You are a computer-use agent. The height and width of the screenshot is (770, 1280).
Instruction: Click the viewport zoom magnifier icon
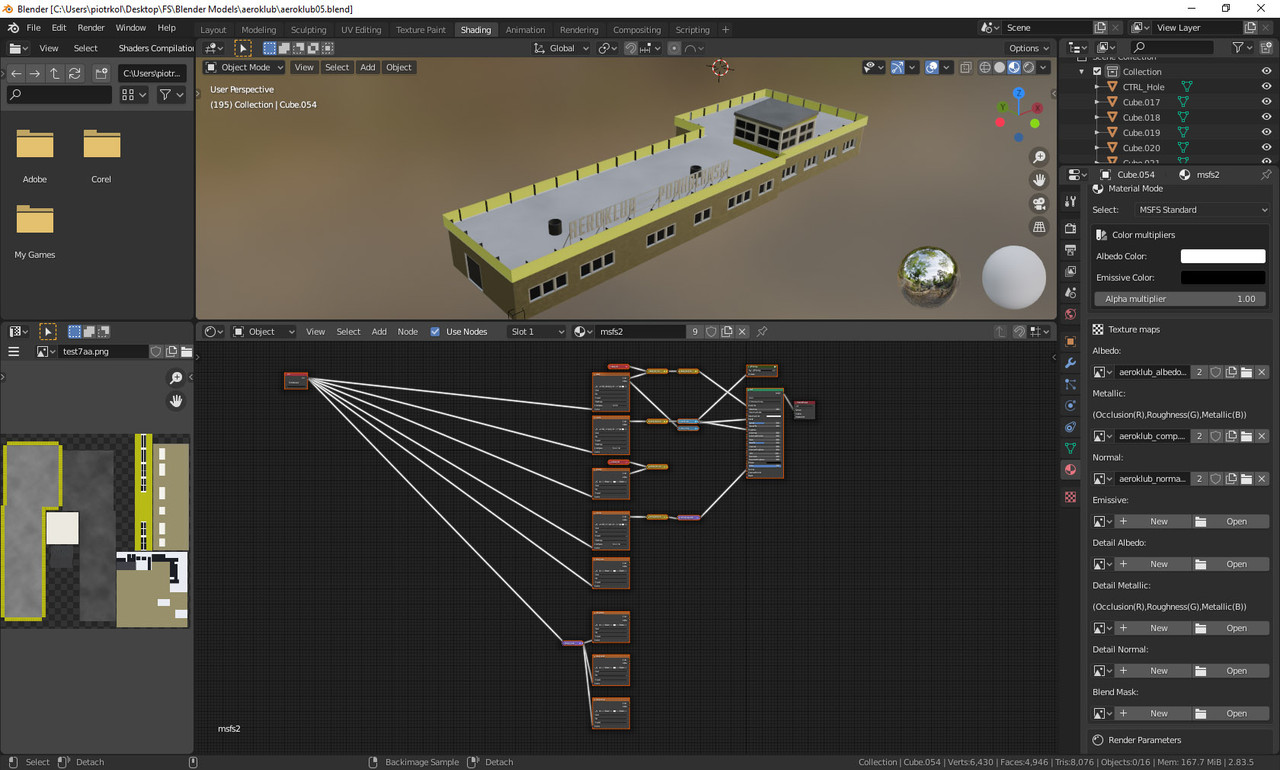point(1040,157)
